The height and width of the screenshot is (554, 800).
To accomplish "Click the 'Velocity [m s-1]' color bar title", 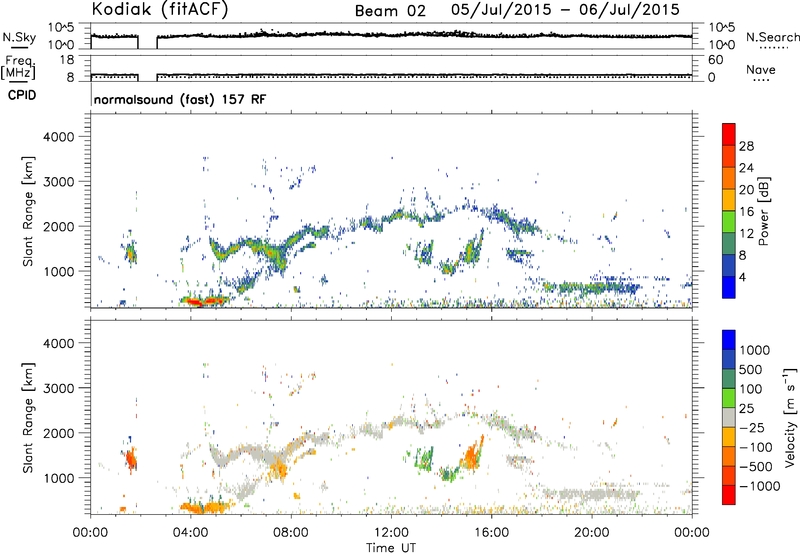I will click(x=790, y=417).
